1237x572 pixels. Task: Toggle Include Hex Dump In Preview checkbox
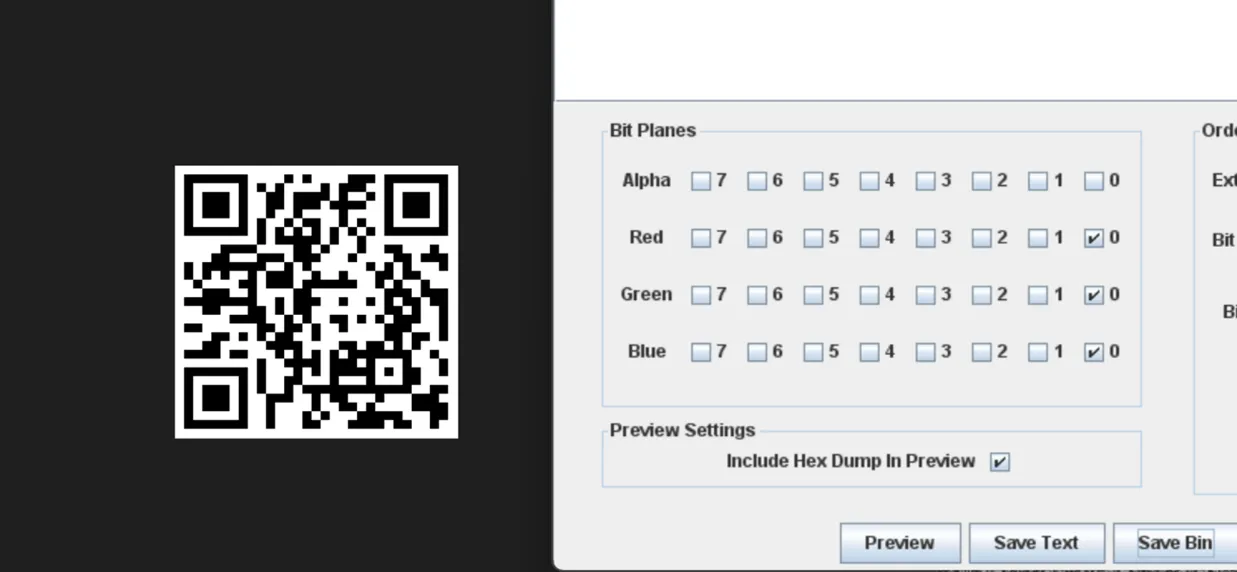pos(1000,462)
